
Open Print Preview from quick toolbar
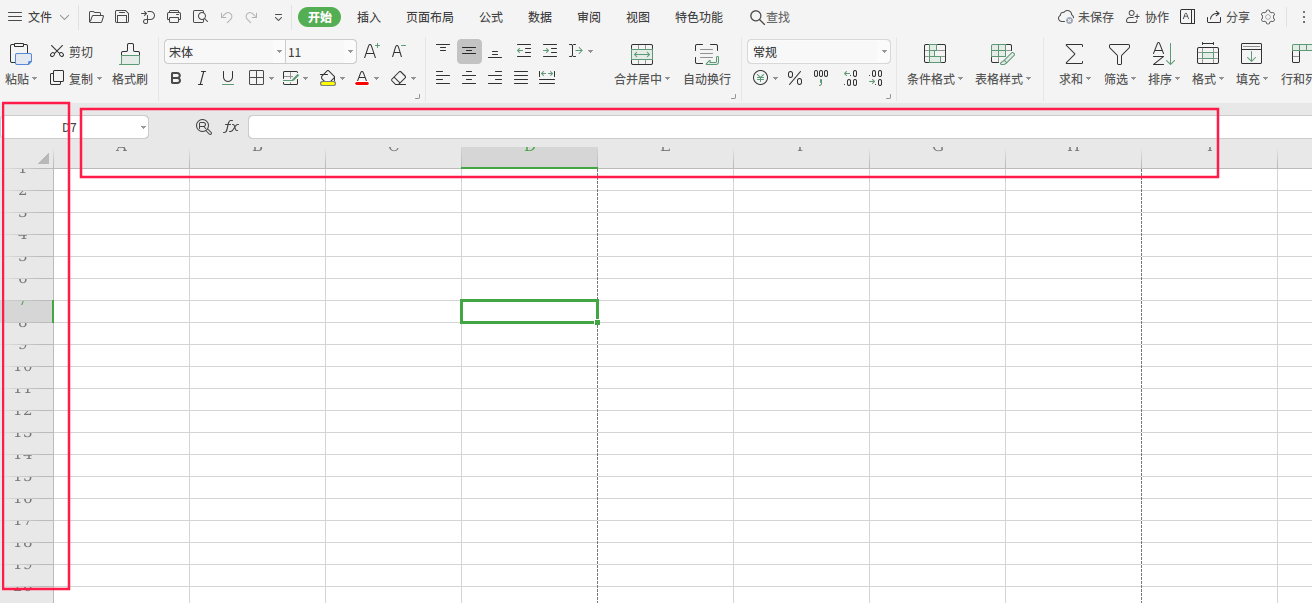(x=200, y=17)
